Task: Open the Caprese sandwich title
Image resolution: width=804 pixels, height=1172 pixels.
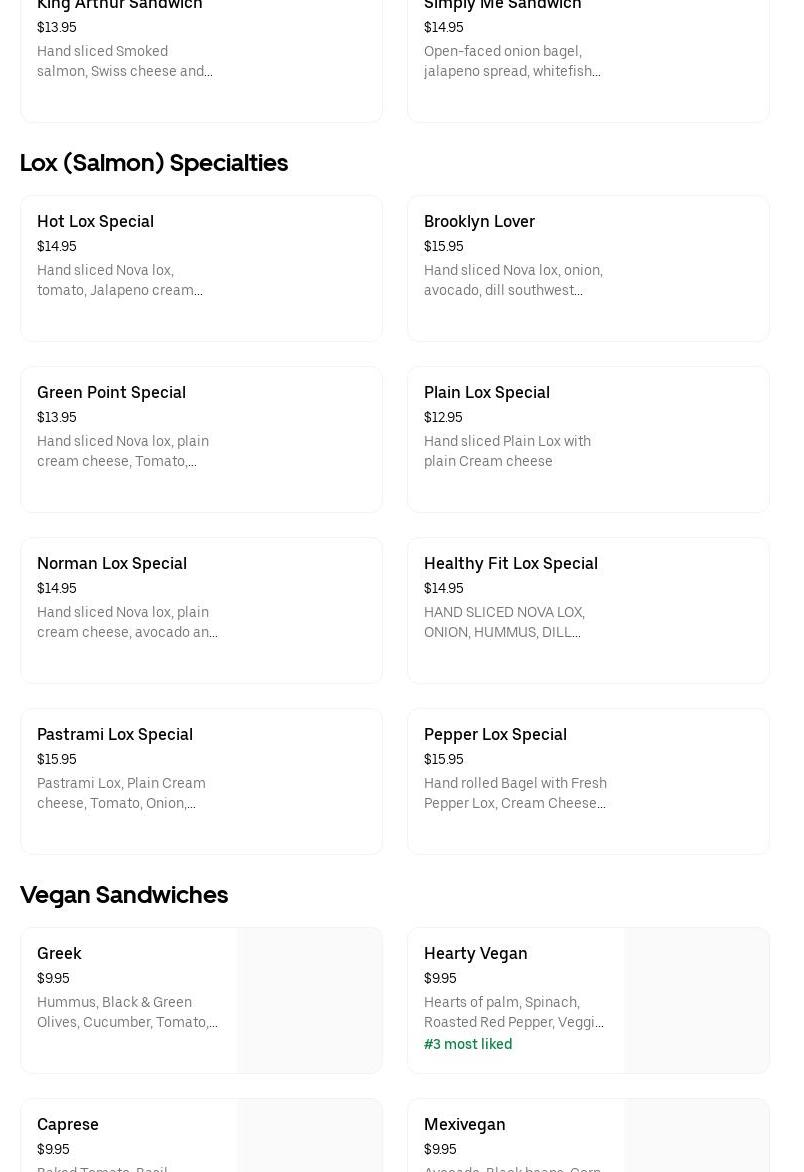Action: [x=68, y=1124]
